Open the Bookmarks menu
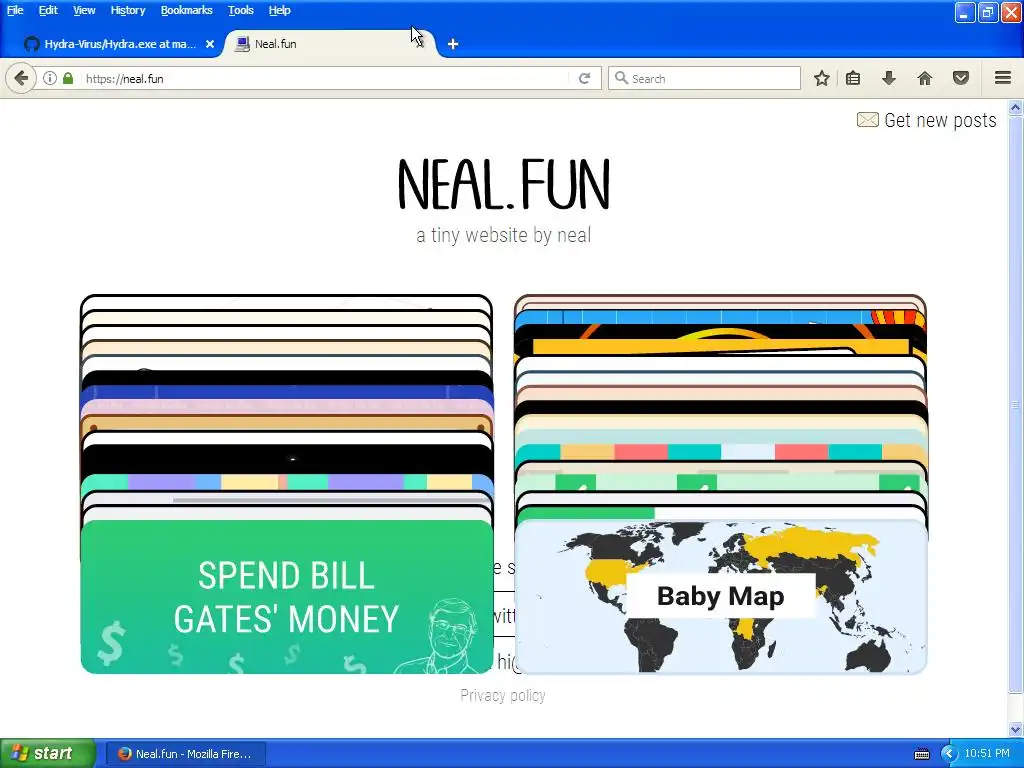Viewport: 1024px width, 768px height. [186, 10]
